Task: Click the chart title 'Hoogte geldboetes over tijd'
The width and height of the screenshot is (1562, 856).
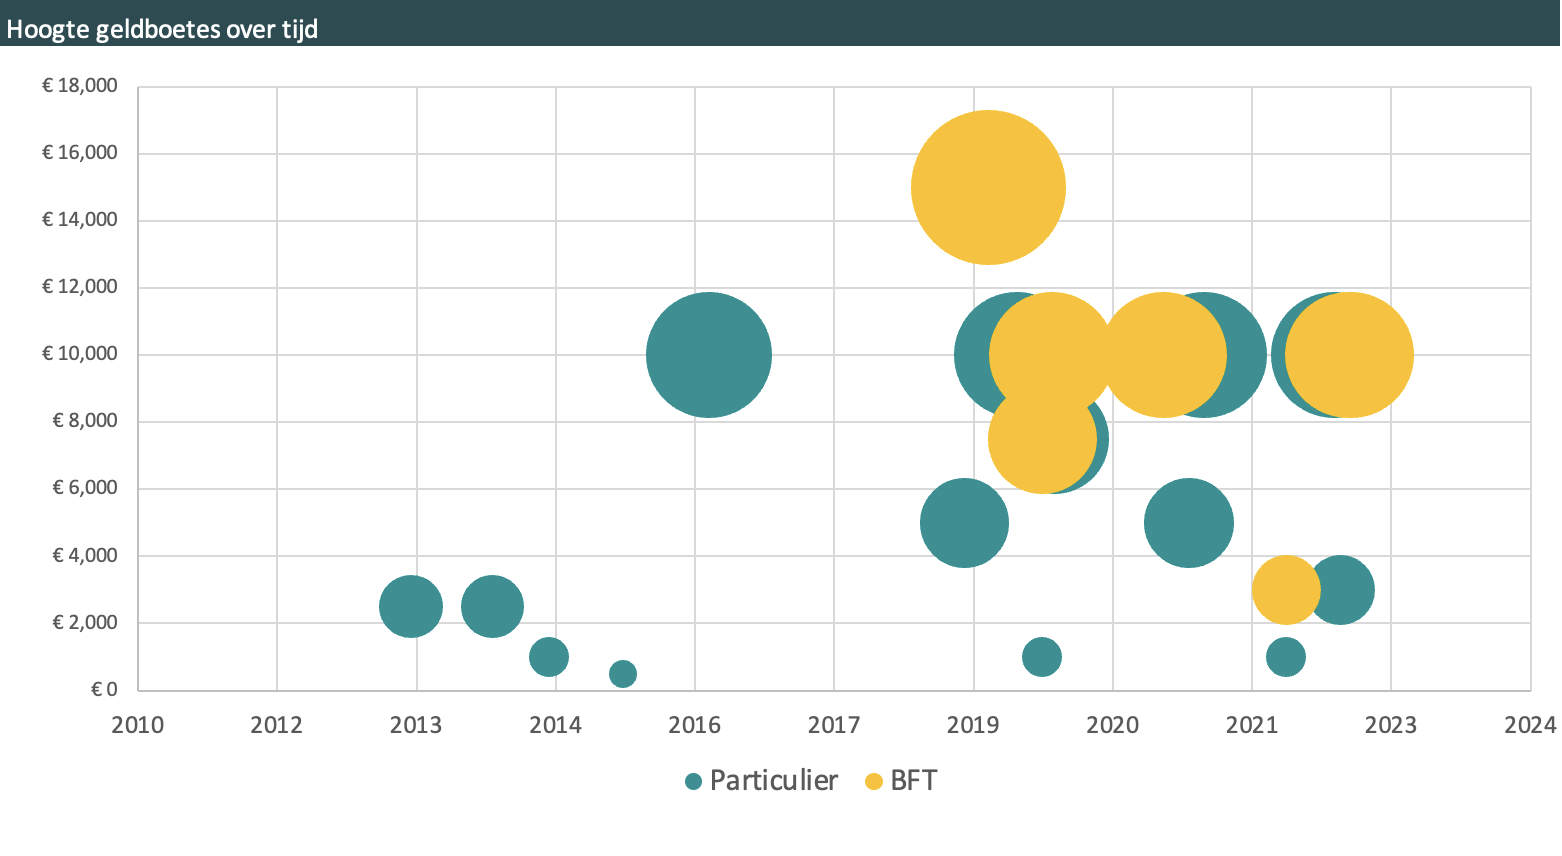Action: [x=162, y=29]
